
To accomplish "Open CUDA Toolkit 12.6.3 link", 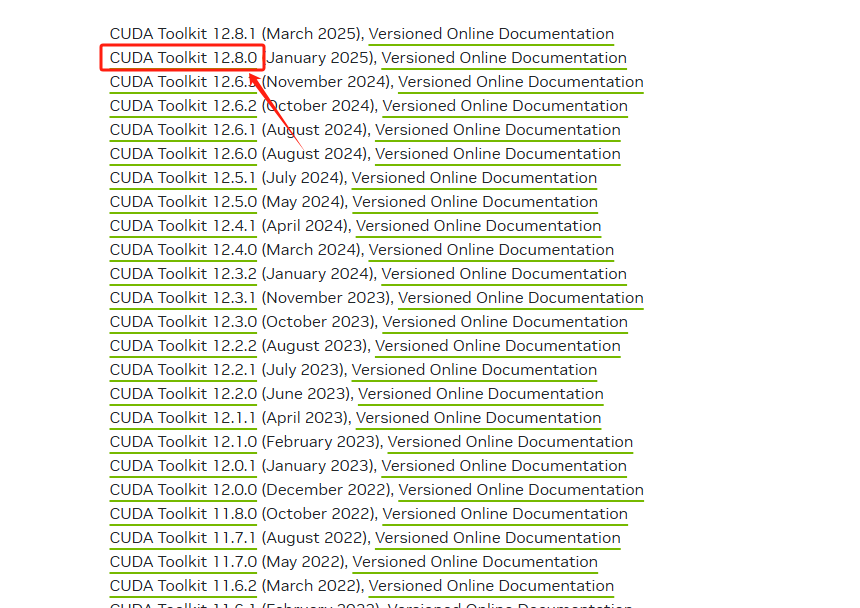I will (x=183, y=82).
